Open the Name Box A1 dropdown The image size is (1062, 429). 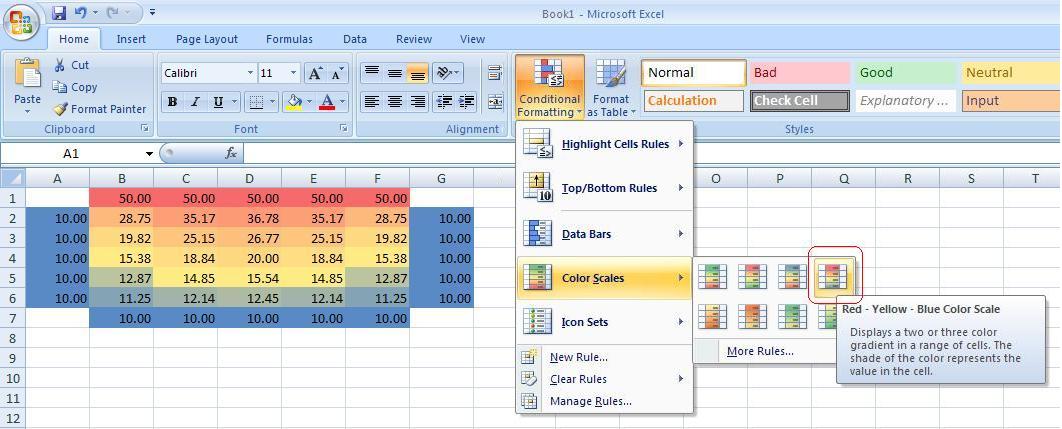(149, 154)
